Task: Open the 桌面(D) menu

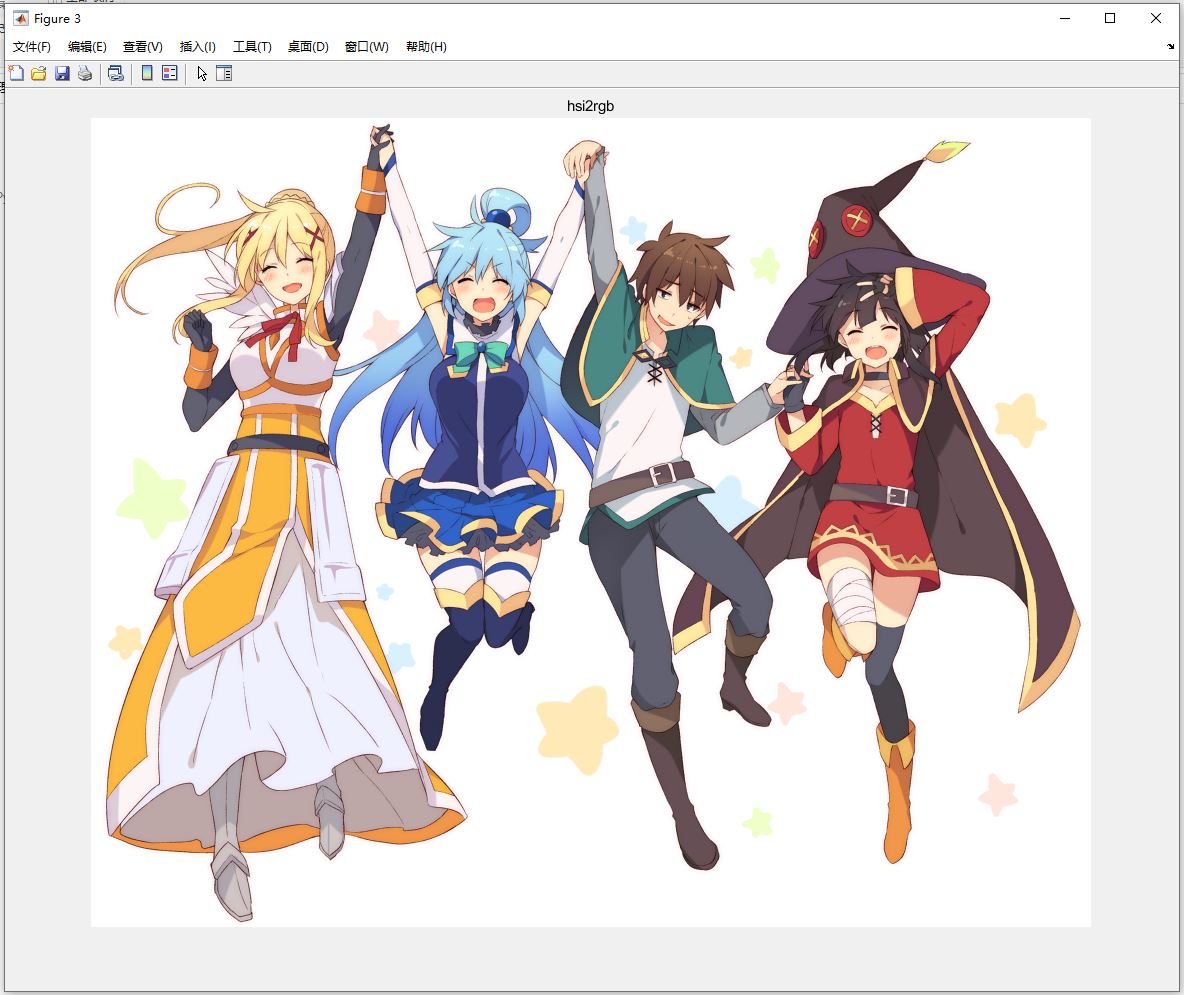Action: [308, 47]
